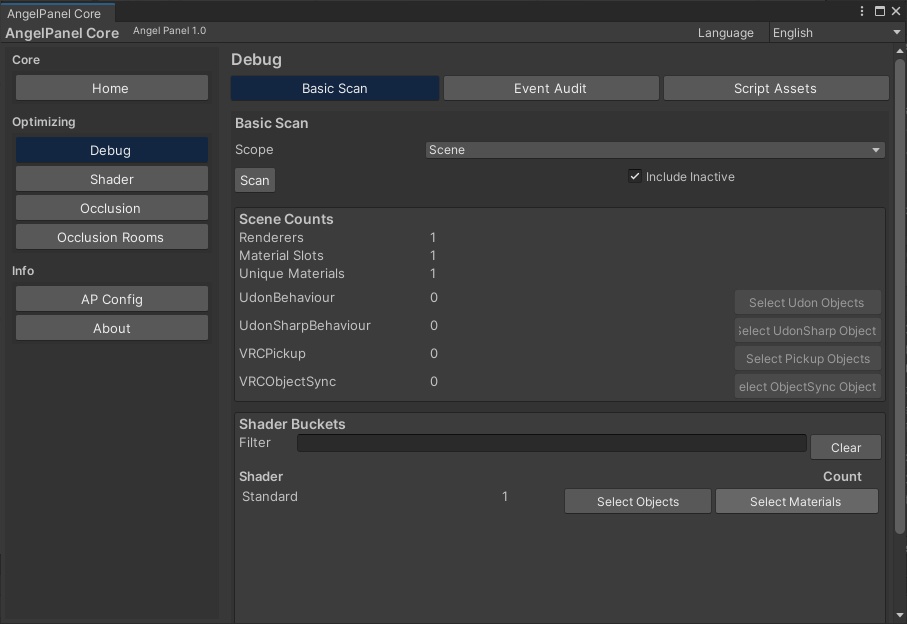907x624 pixels.
Task: Enable the Include Inactive checkbox
Action: [x=635, y=176]
